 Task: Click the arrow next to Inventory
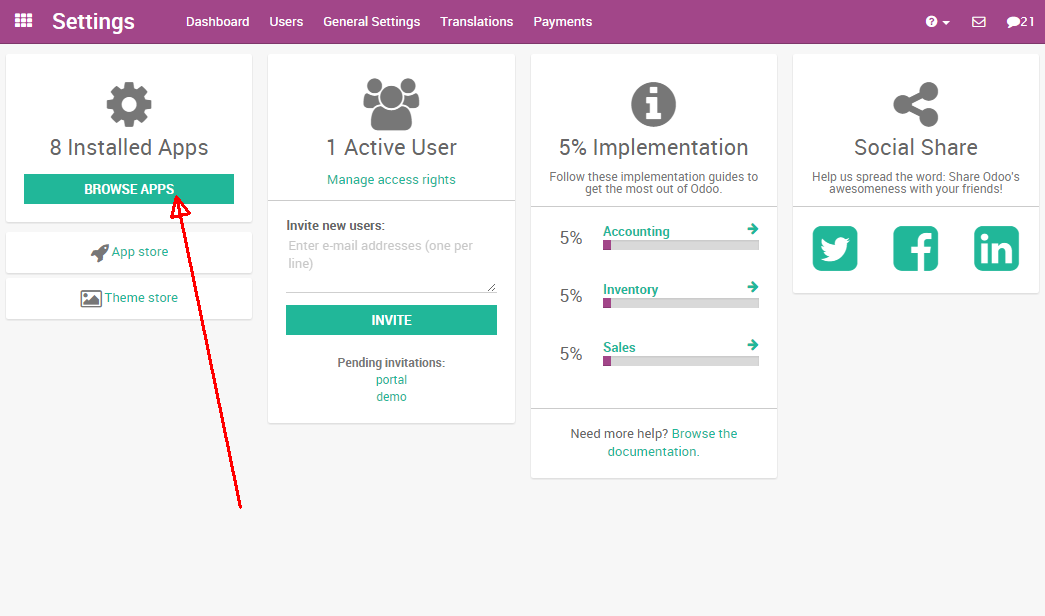(x=752, y=287)
